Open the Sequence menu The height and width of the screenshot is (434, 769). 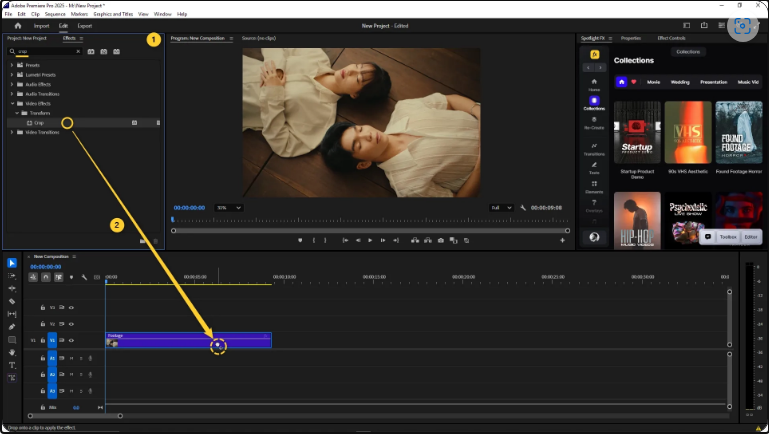coord(55,14)
